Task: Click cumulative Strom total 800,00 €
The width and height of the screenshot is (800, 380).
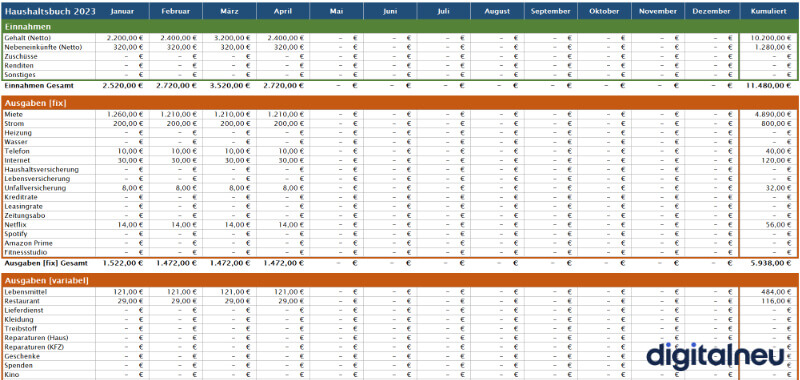Action: click(777, 123)
